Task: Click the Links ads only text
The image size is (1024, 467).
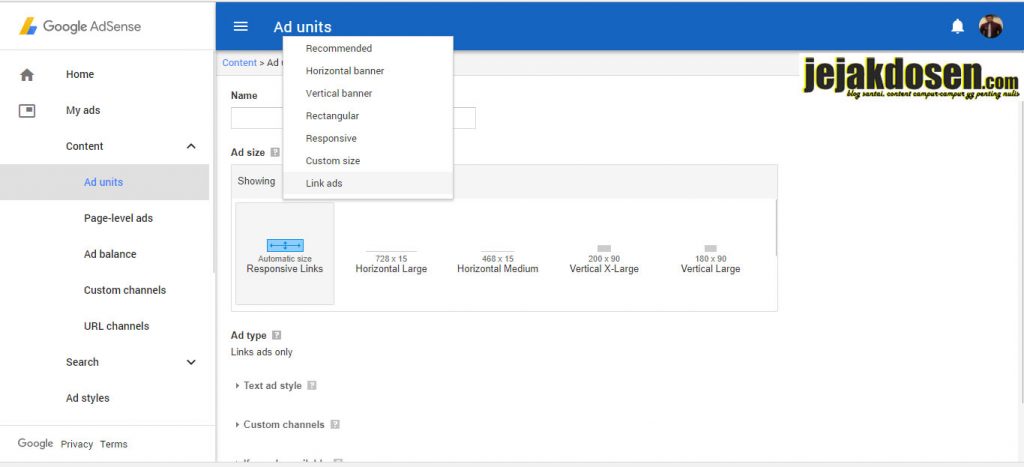Action: coord(262,352)
